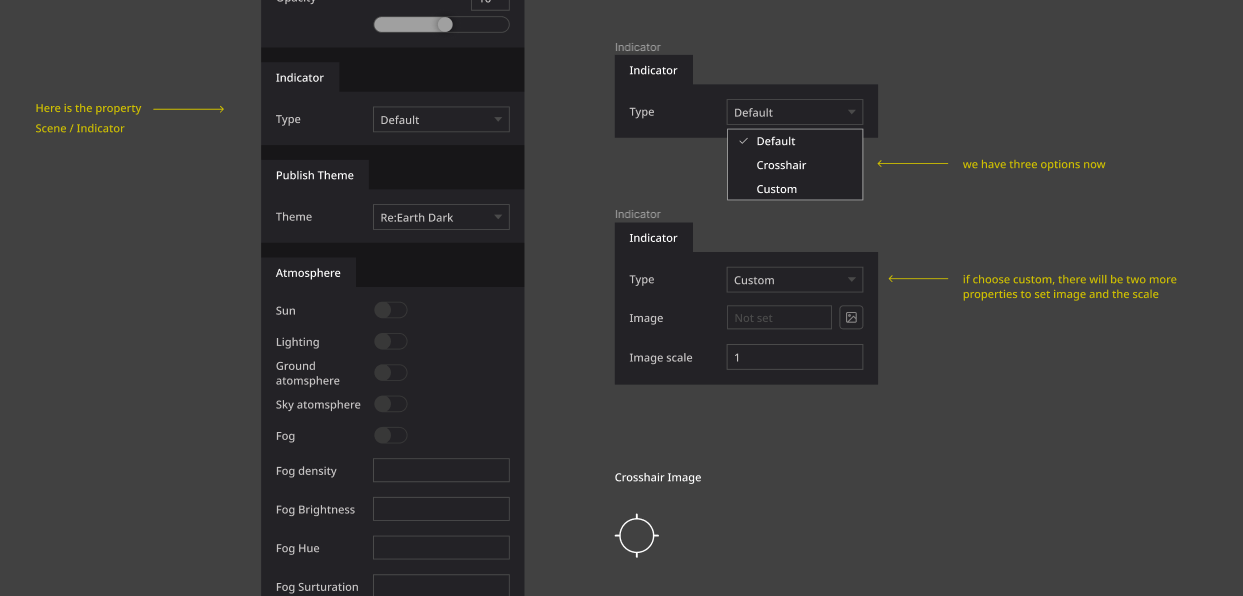Click the image picker icon beside Not set
Screen dimensions: 1243x596
(850, 317)
